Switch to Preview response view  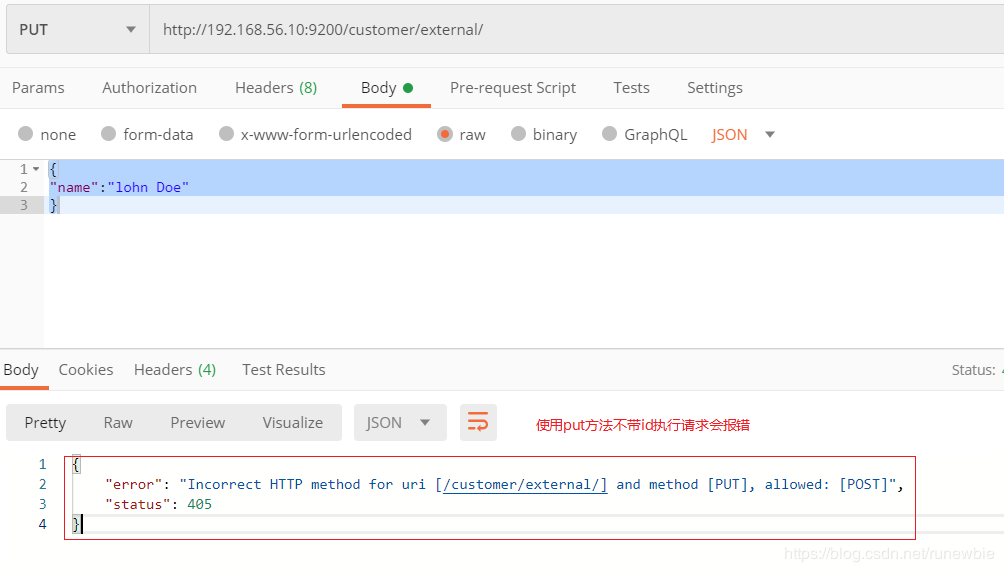coord(198,423)
